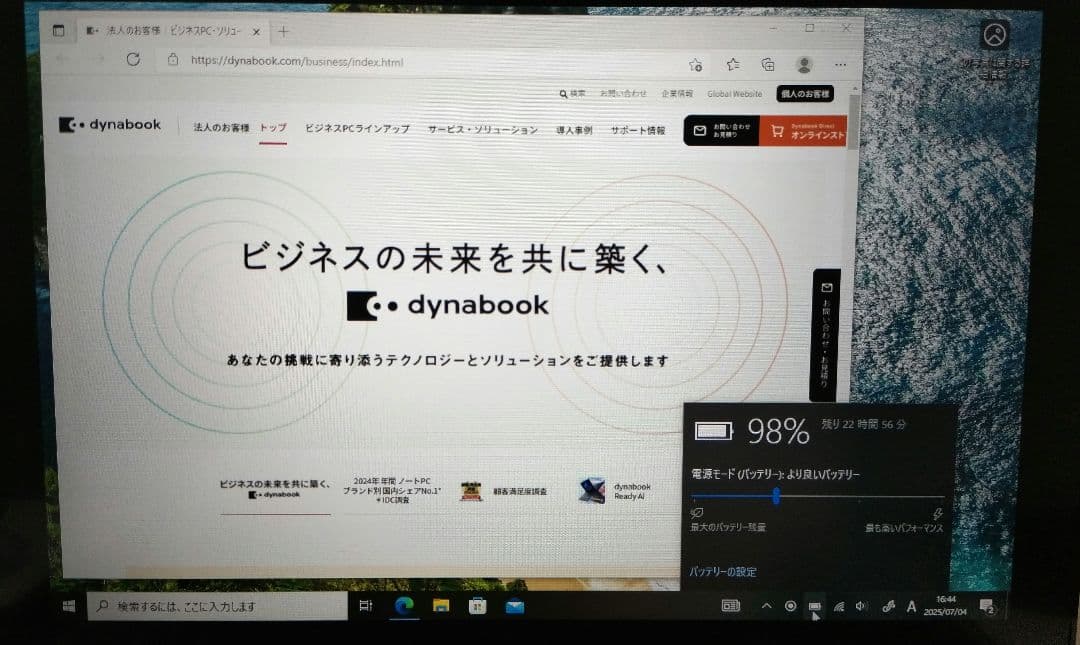Viewport: 1080px width, 645px height.
Task: Click the volume speaker tray icon
Action: click(861, 606)
